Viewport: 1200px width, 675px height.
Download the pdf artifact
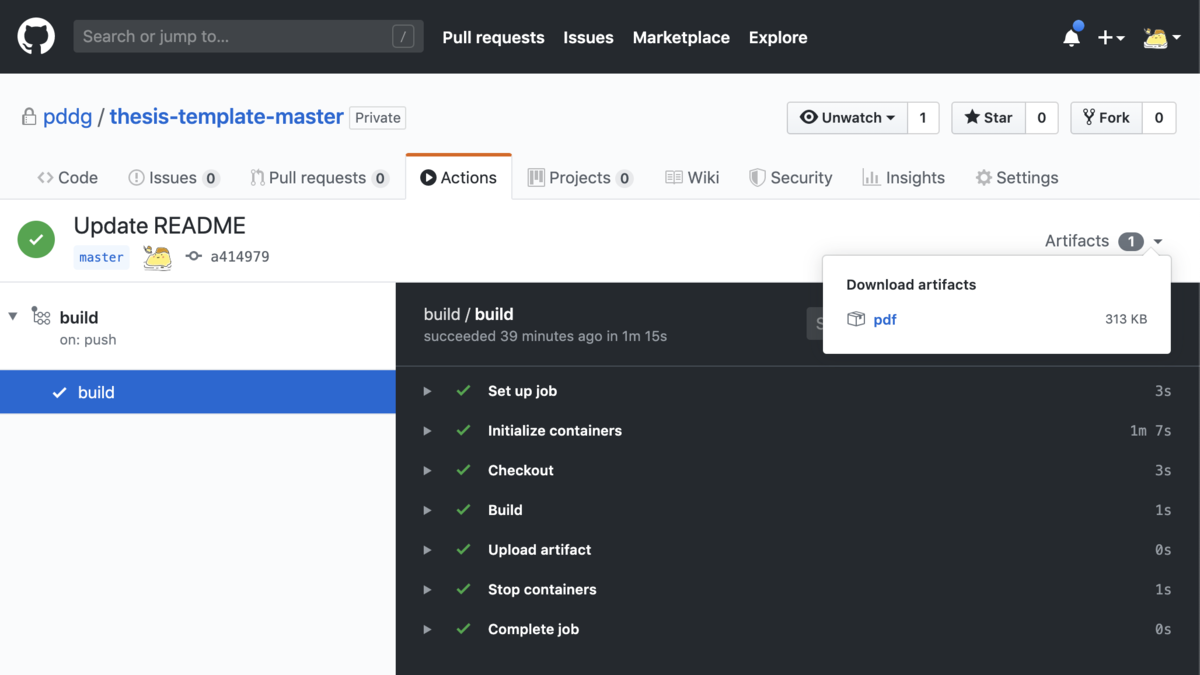[x=885, y=319]
